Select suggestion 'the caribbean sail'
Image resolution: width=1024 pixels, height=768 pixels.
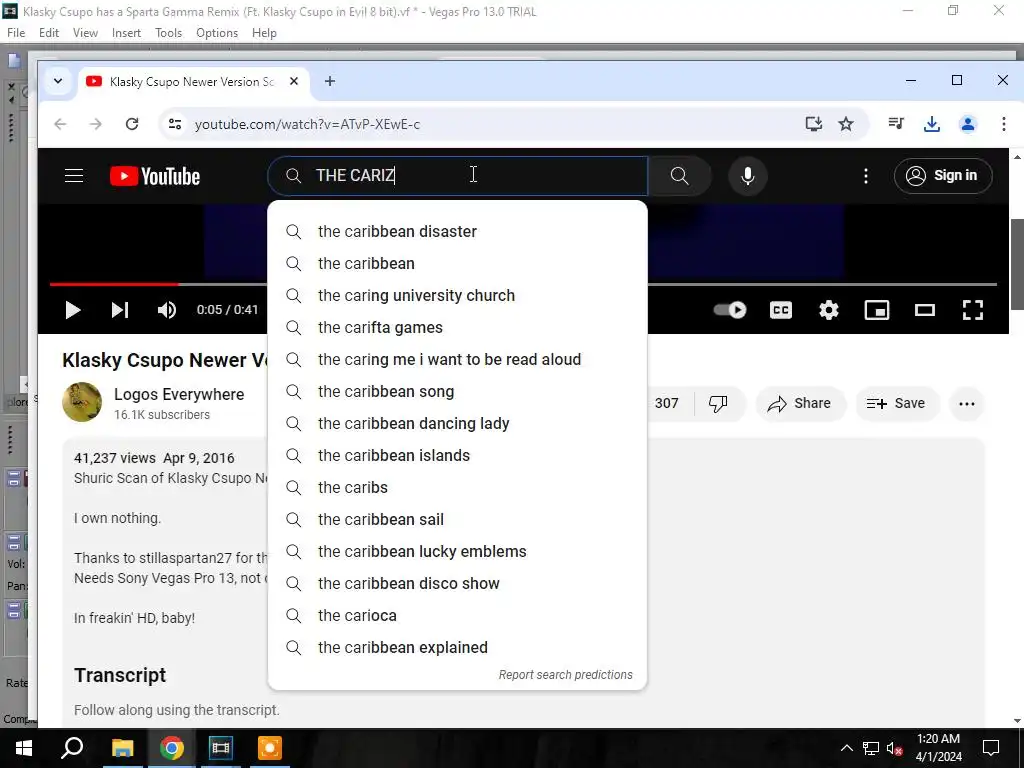tap(457, 520)
